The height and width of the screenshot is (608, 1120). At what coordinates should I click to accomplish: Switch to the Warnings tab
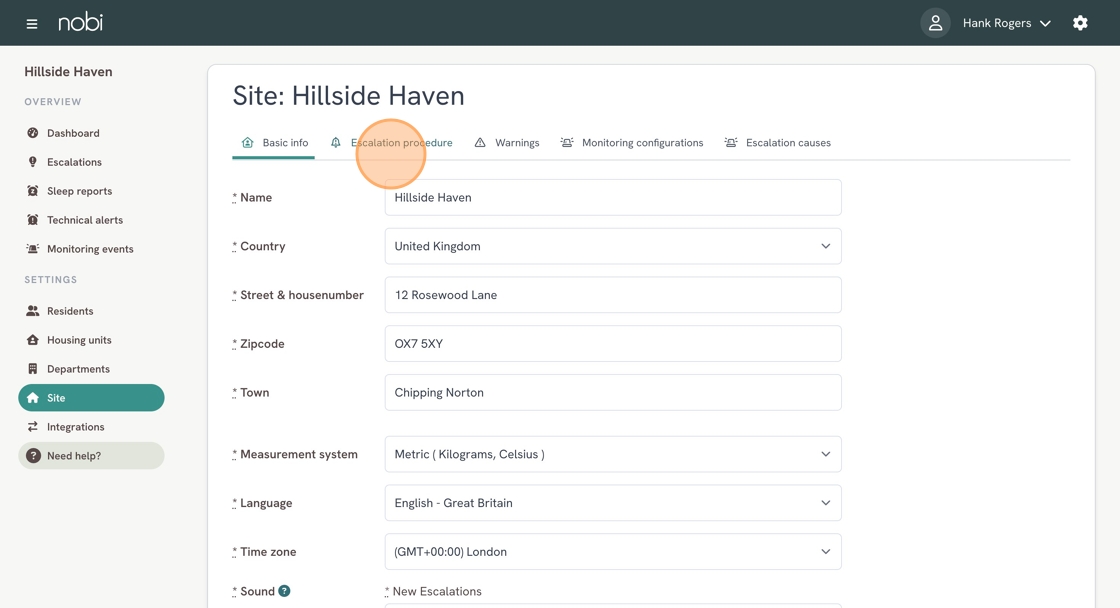(516, 143)
